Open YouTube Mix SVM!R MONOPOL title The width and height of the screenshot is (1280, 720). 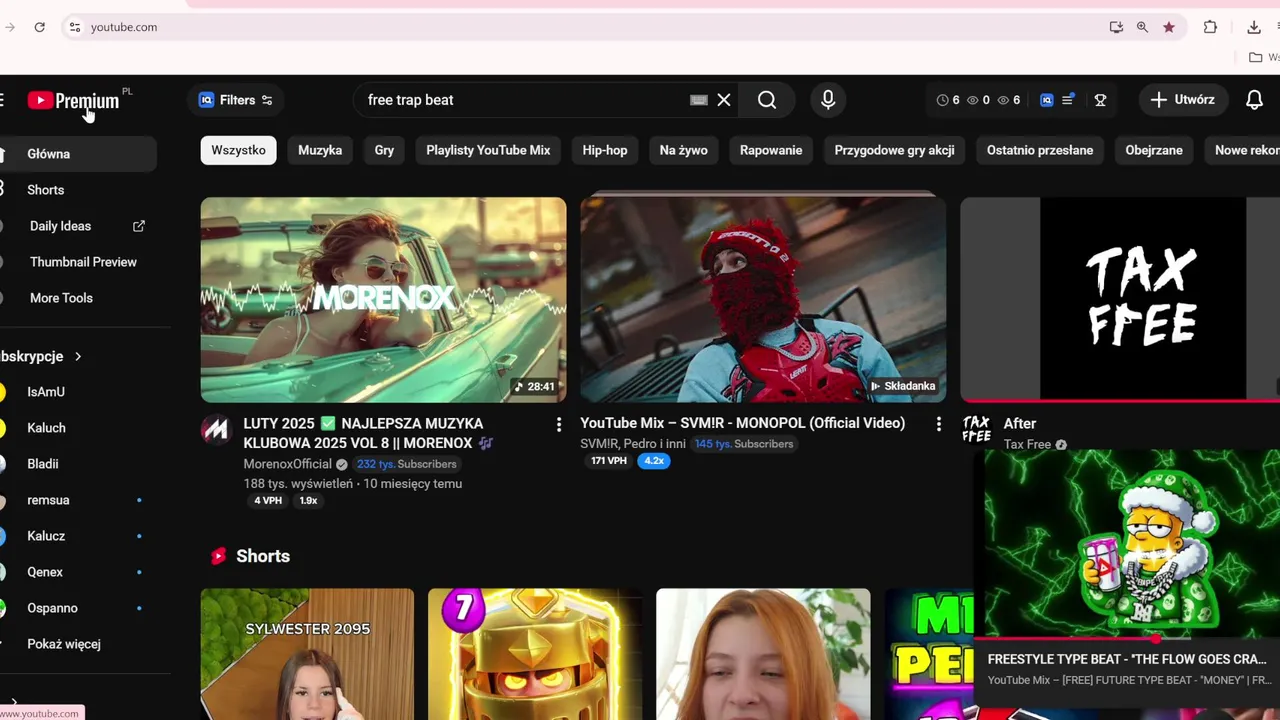click(742, 423)
